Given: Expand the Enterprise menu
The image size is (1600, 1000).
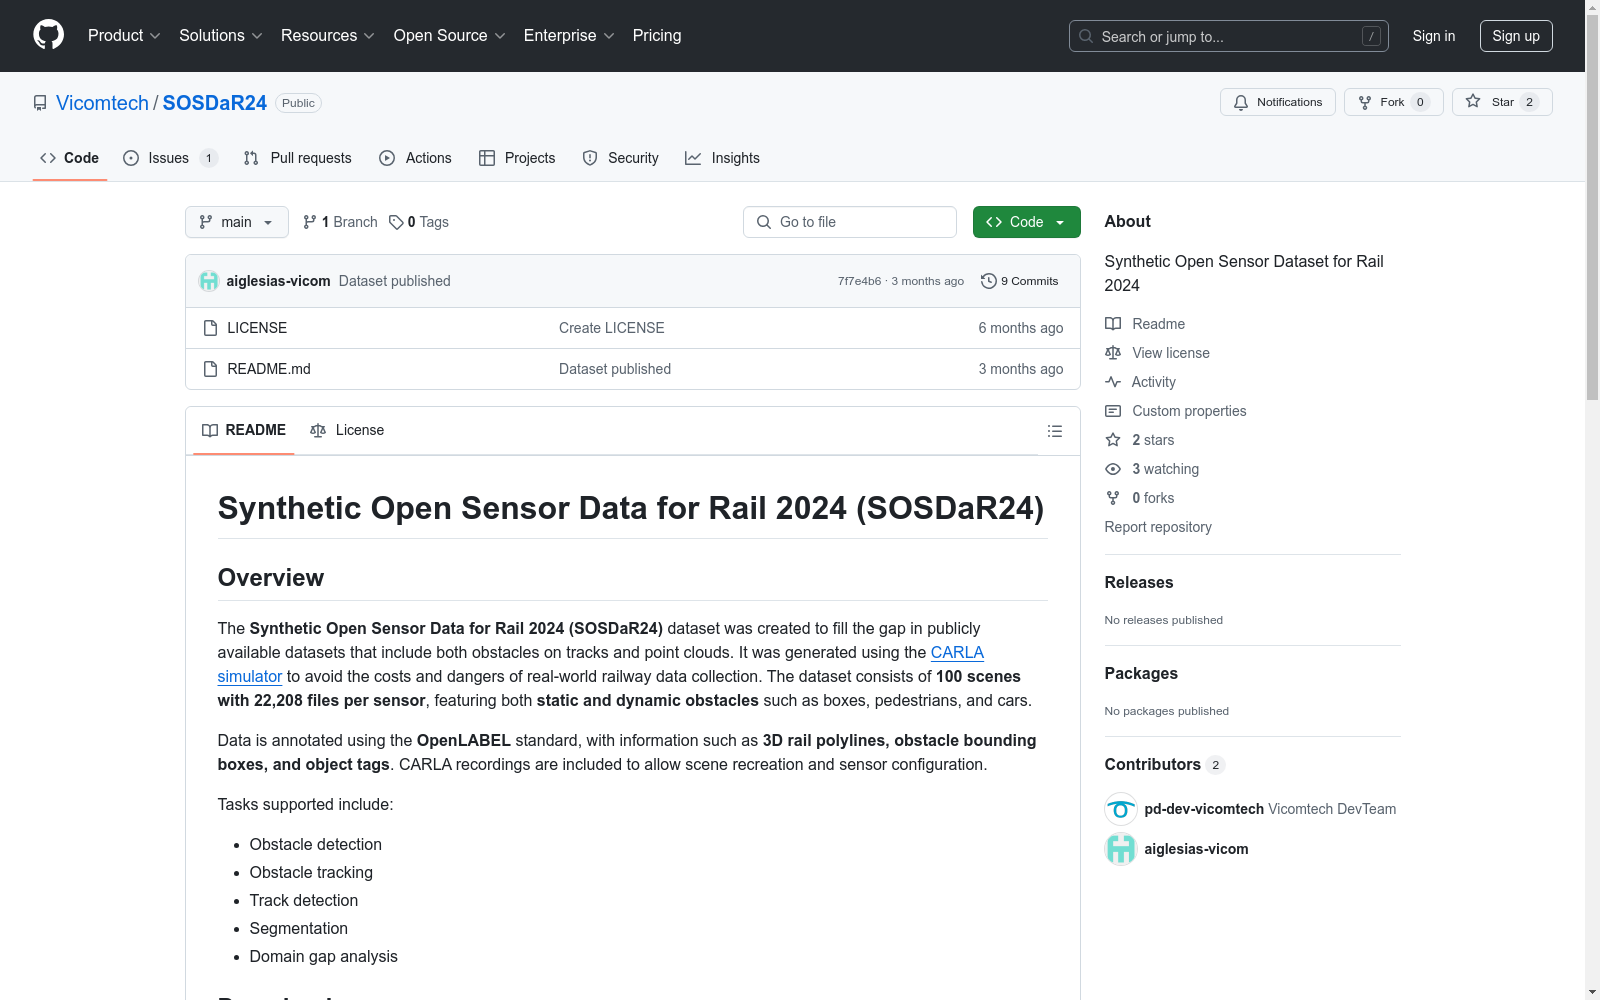Looking at the screenshot, I should click(x=569, y=36).
